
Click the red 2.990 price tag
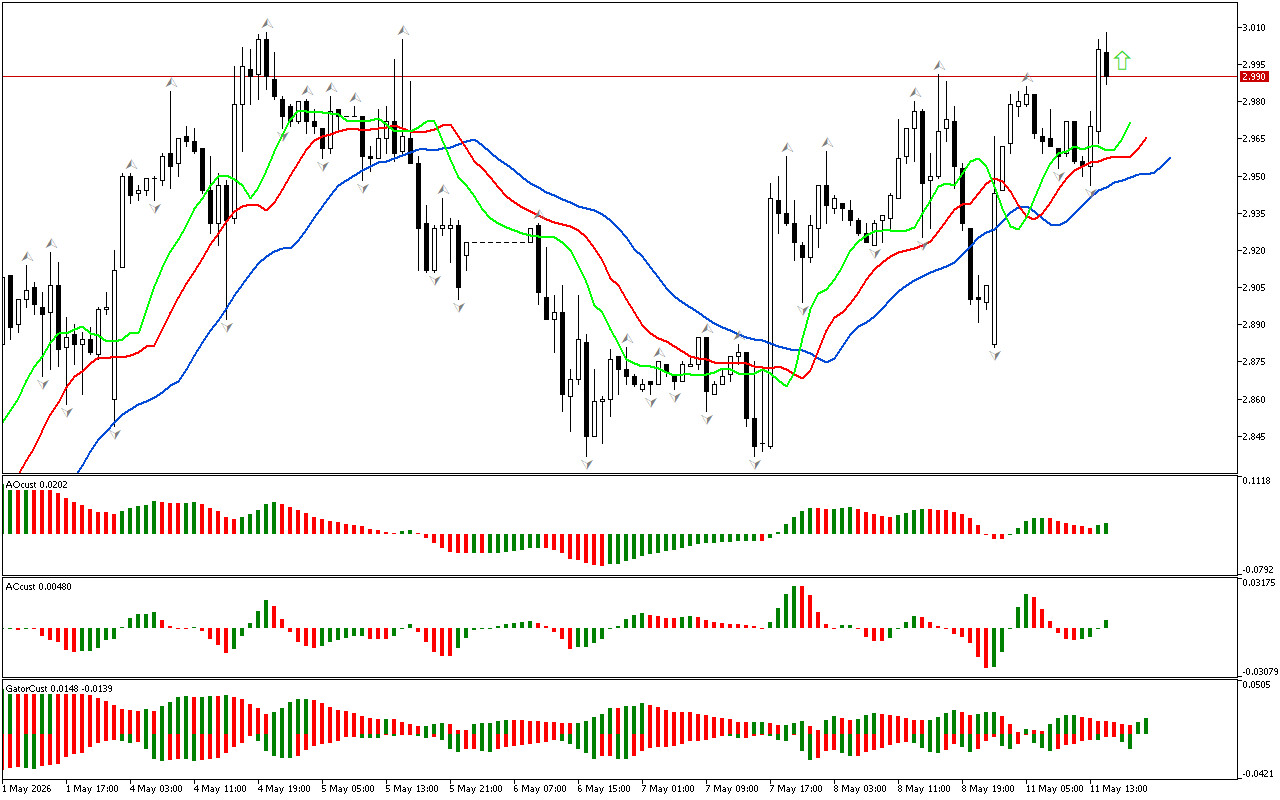pos(1253,77)
